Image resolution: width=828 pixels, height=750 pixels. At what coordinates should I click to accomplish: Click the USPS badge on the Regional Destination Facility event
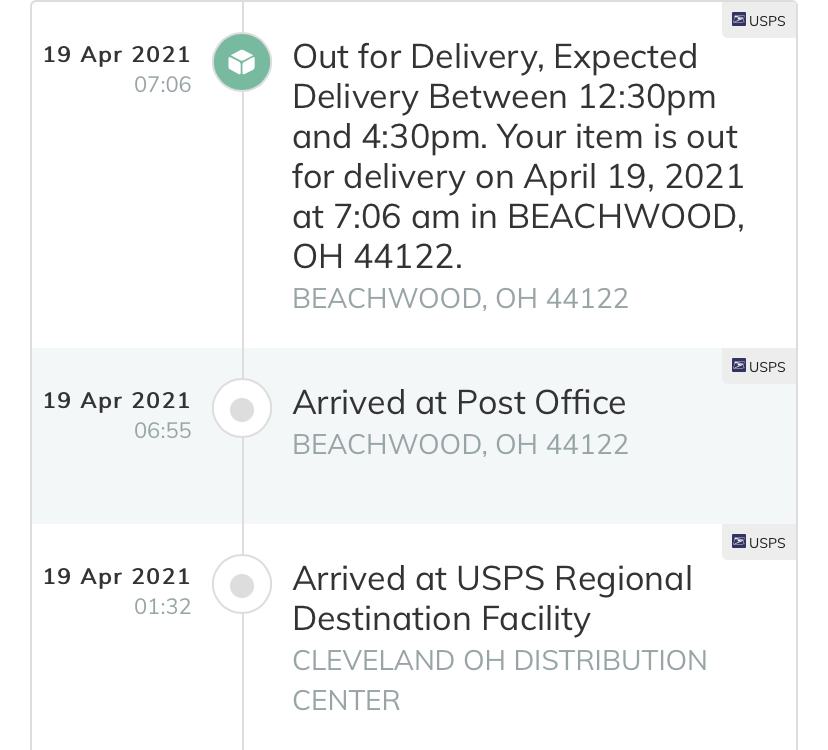click(x=759, y=542)
